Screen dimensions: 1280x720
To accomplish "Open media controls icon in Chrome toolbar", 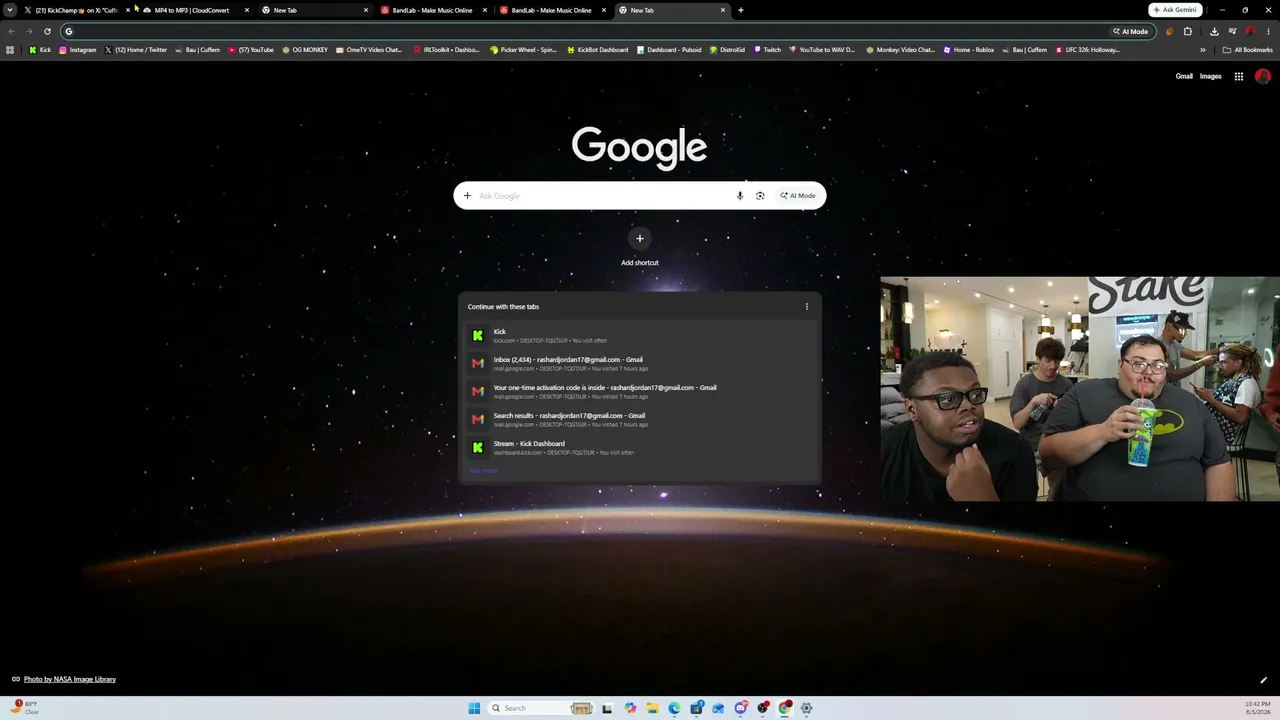I will 1232,31.
